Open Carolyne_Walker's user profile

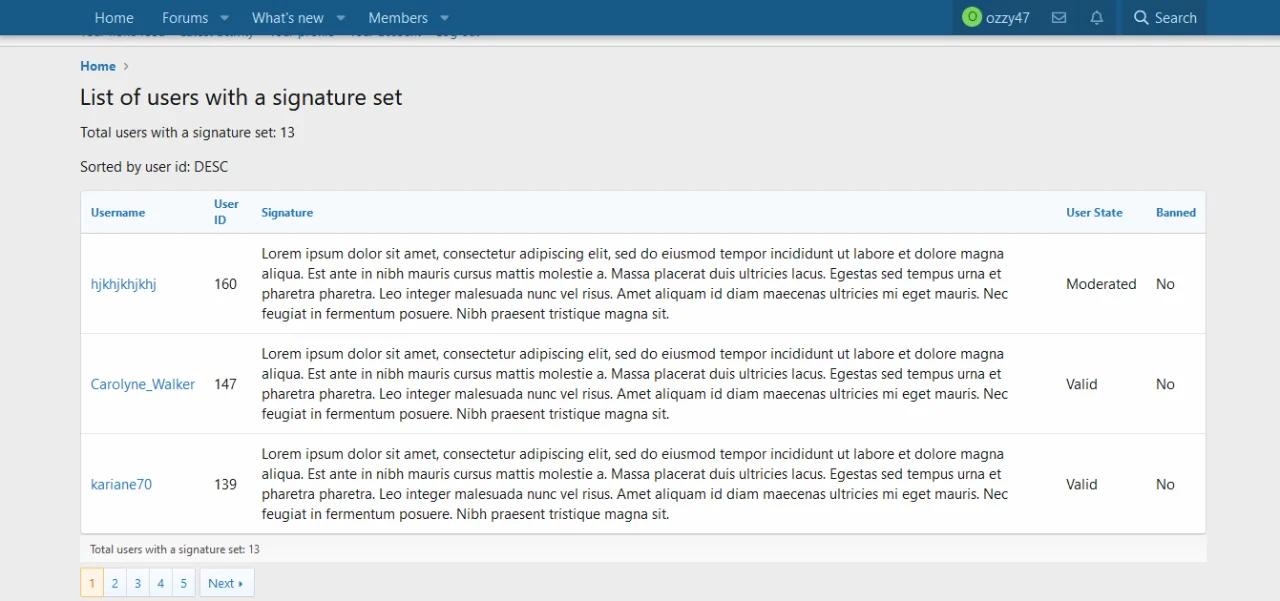pos(143,383)
